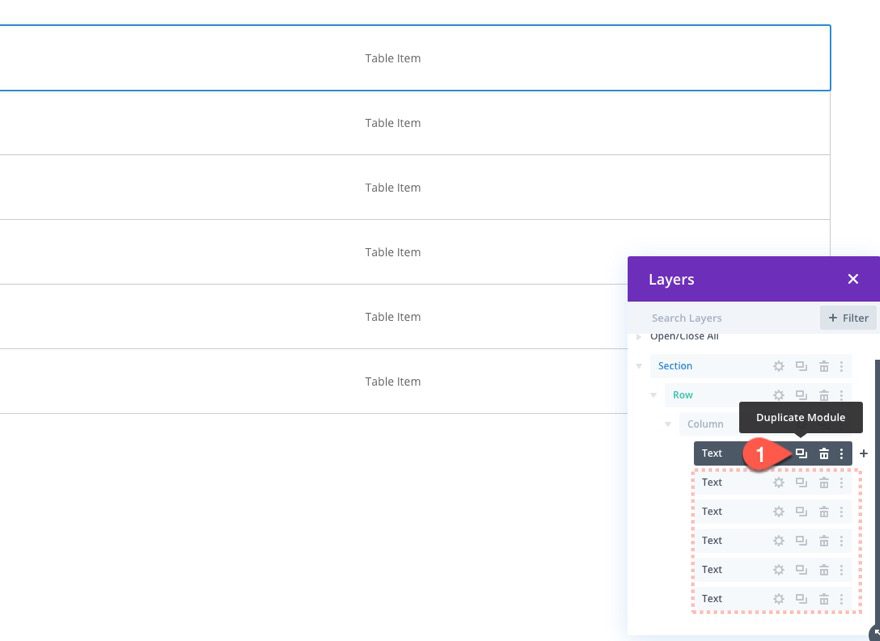Duplicate the highlighted Text module

[x=801, y=453]
